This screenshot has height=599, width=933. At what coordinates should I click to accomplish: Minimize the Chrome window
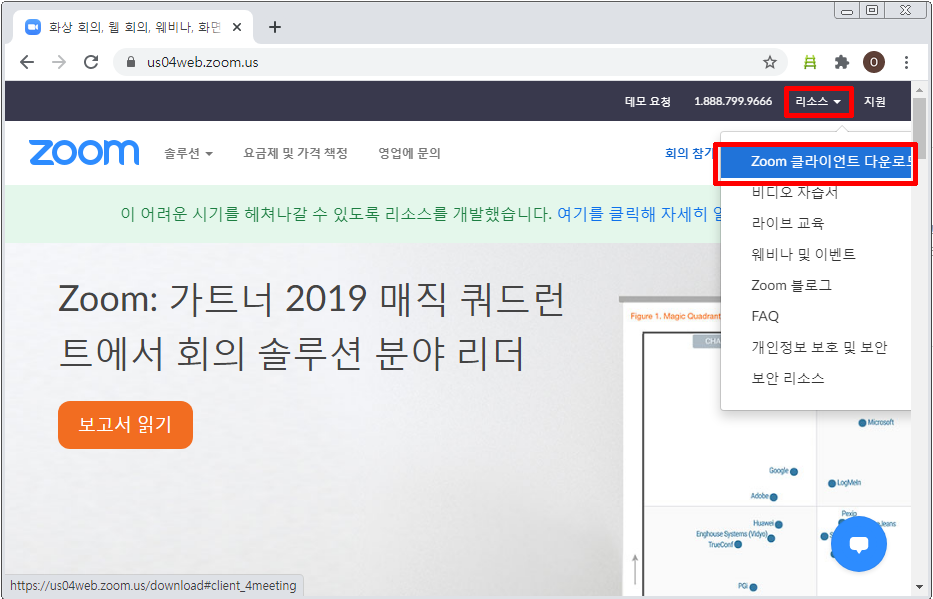point(847,11)
